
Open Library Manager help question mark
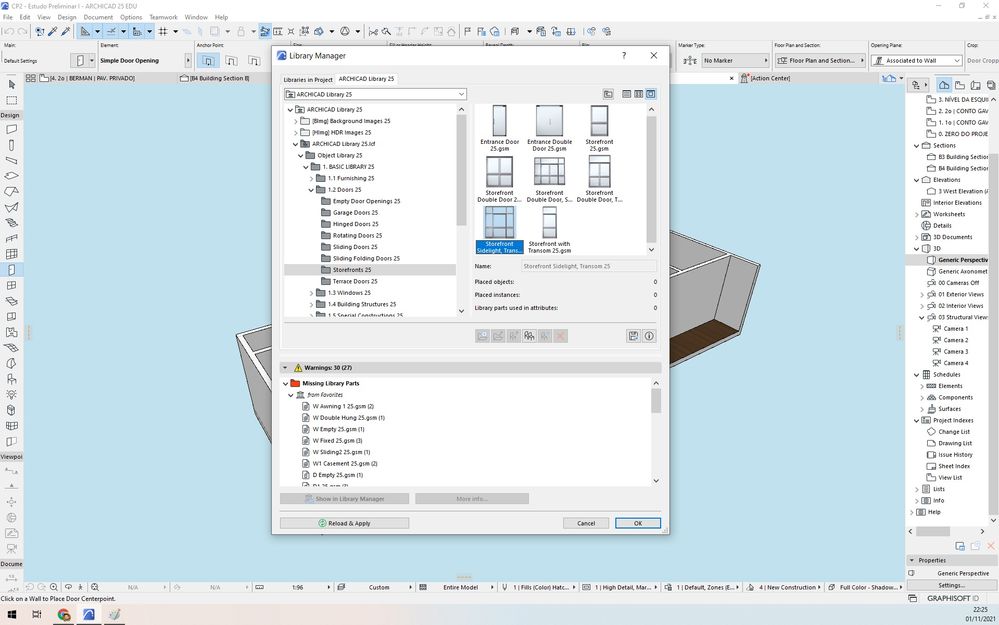click(624, 55)
